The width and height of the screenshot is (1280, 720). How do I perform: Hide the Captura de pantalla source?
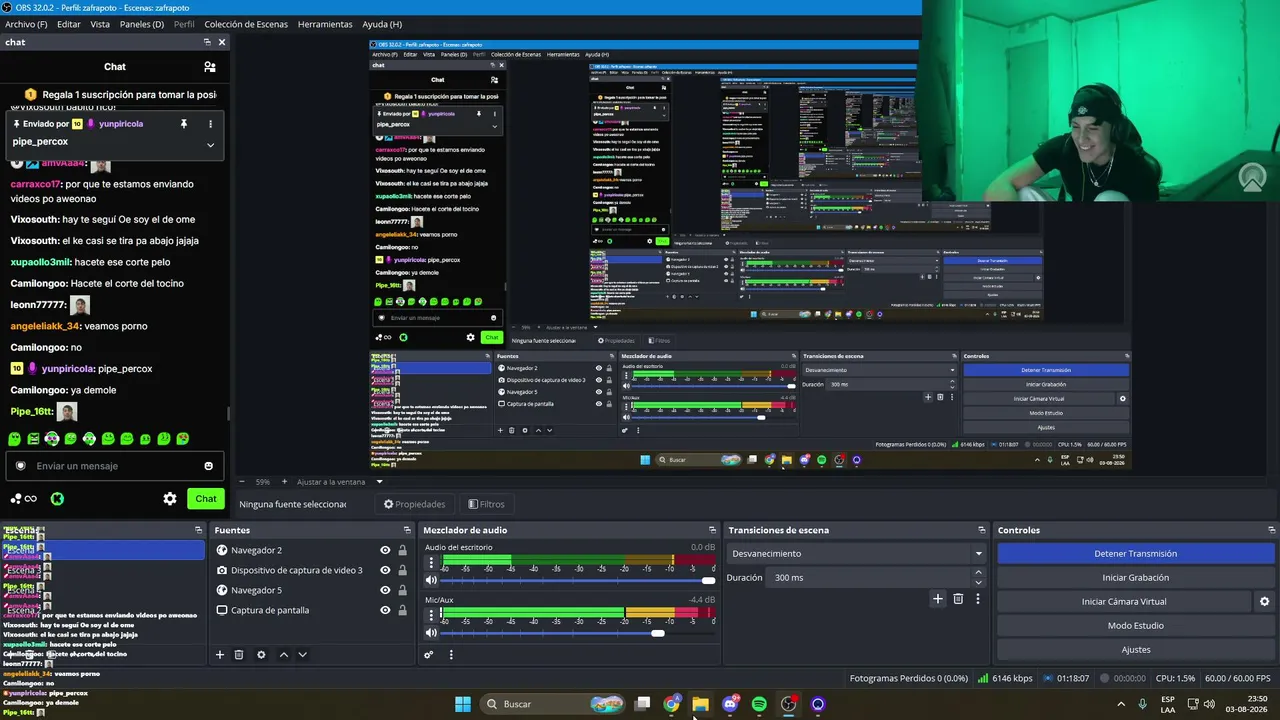[x=385, y=610]
